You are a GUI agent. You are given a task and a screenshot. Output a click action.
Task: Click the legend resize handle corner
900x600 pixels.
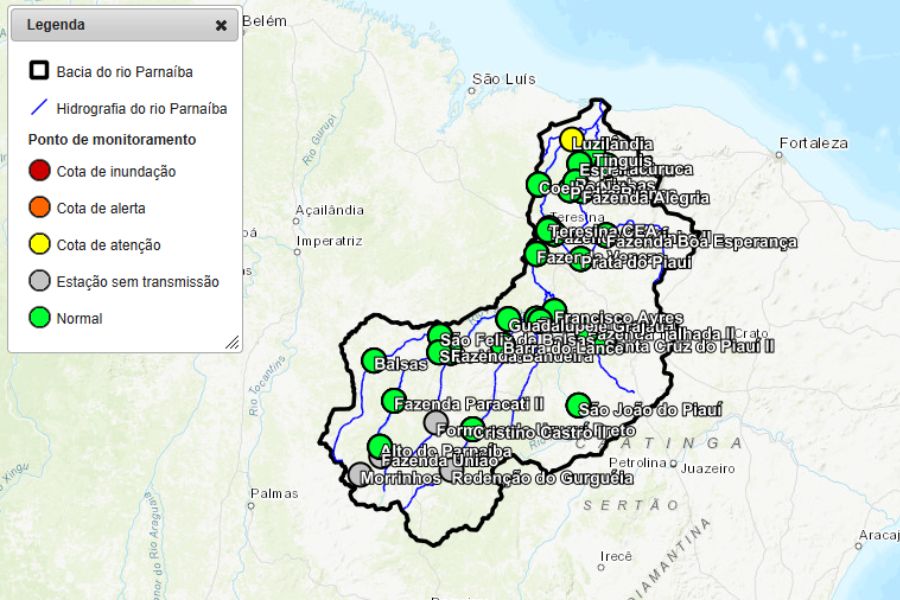pyautogui.click(x=232, y=342)
